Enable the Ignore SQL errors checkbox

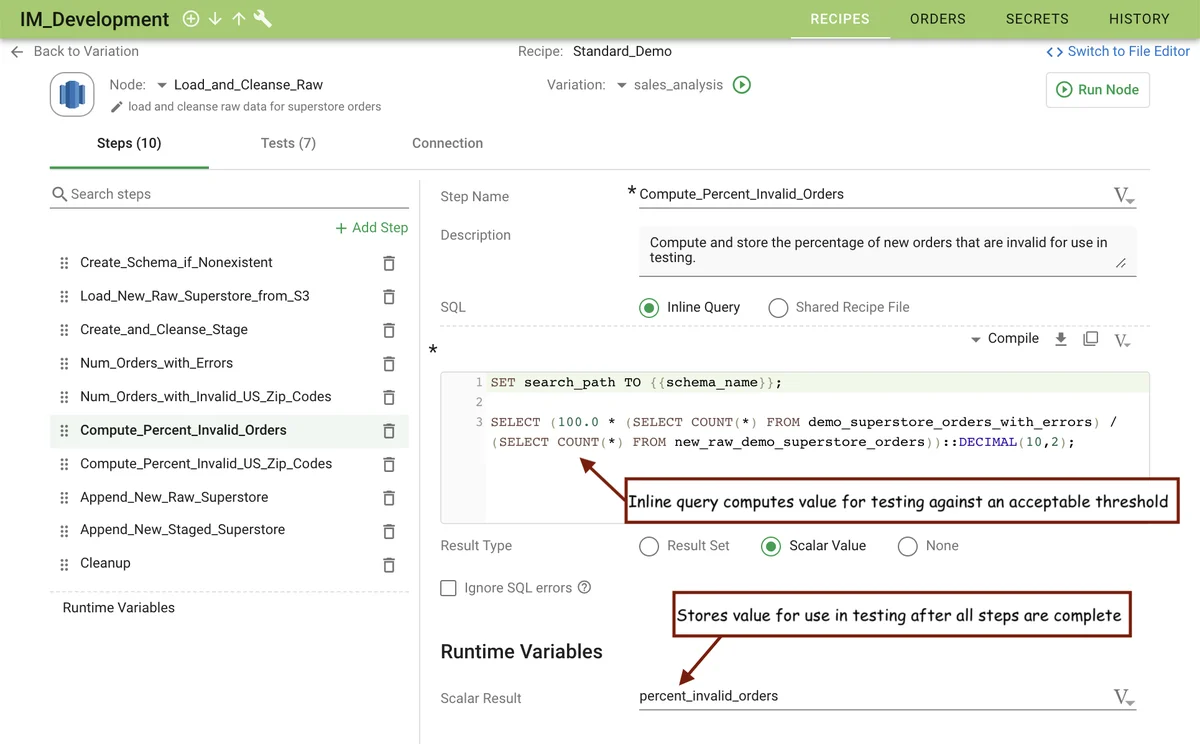449,588
